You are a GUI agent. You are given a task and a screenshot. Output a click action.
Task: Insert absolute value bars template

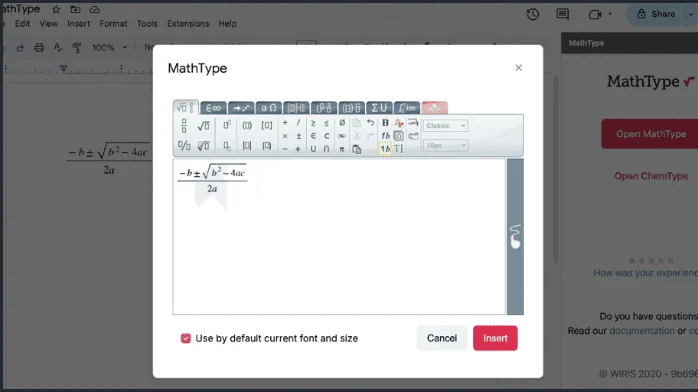point(247,145)
